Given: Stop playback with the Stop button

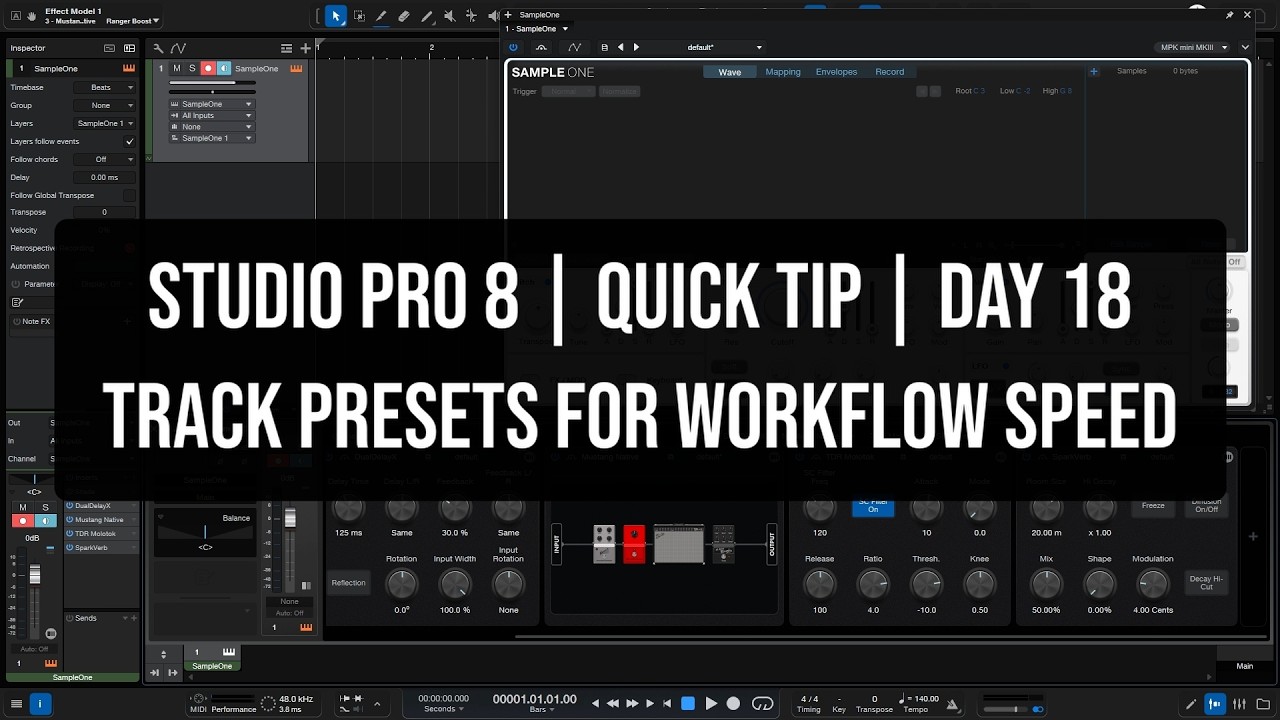Looking at the screenshot, I should 688,704.
